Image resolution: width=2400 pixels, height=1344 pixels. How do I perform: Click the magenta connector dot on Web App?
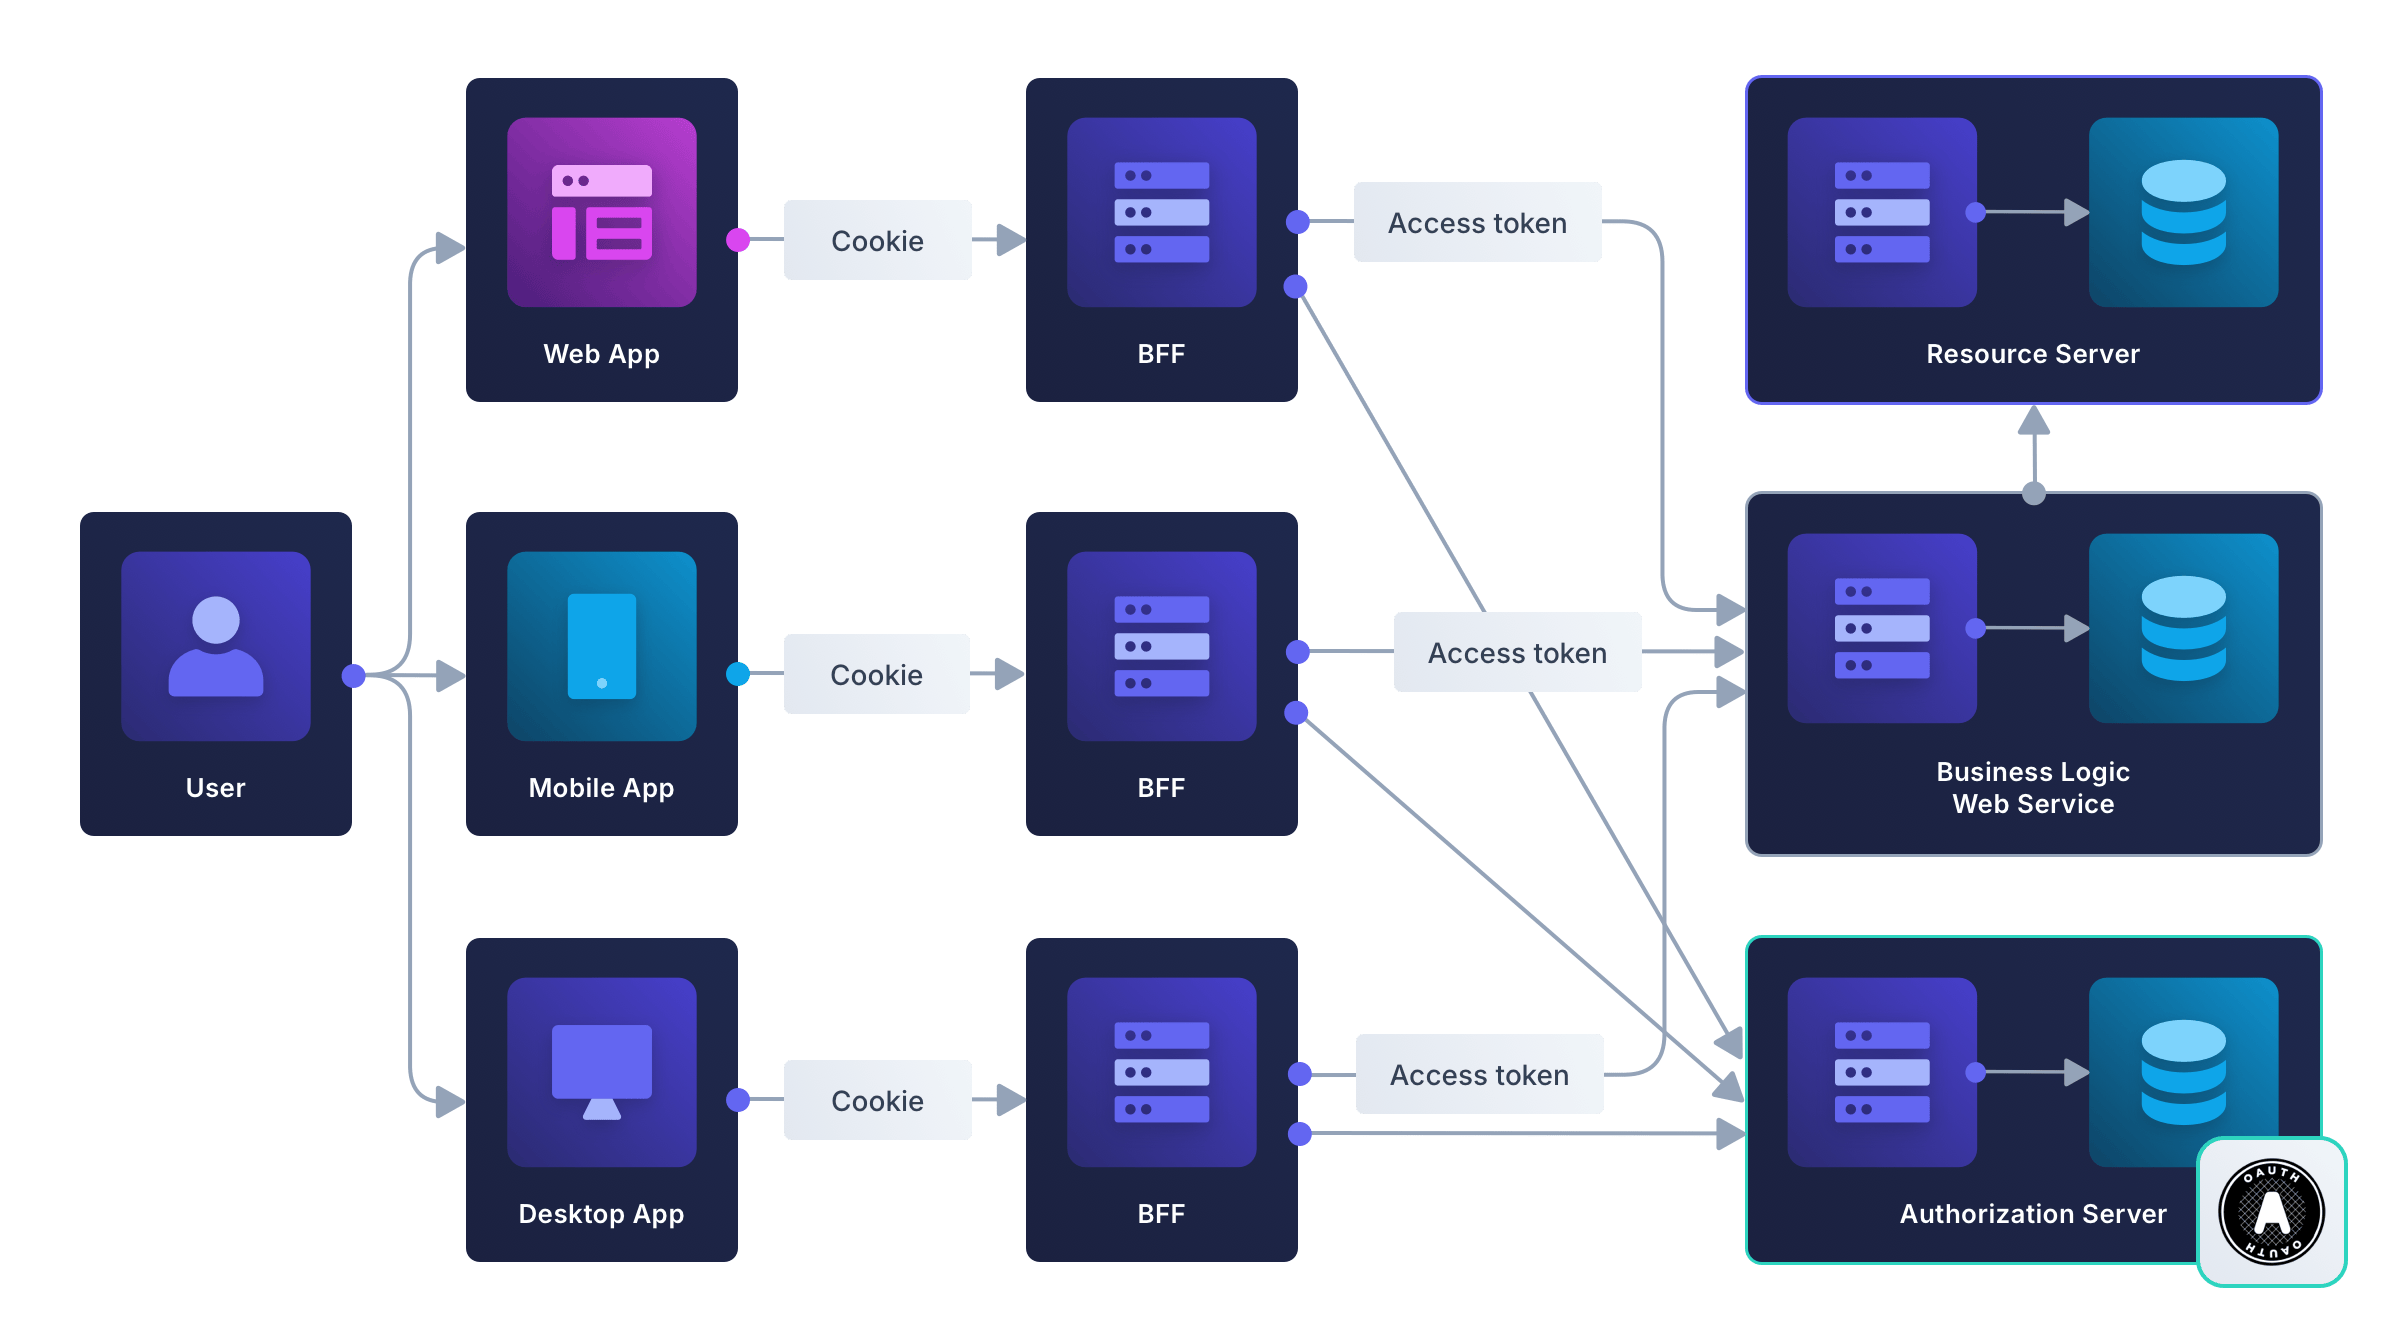(x=738, y=240)
